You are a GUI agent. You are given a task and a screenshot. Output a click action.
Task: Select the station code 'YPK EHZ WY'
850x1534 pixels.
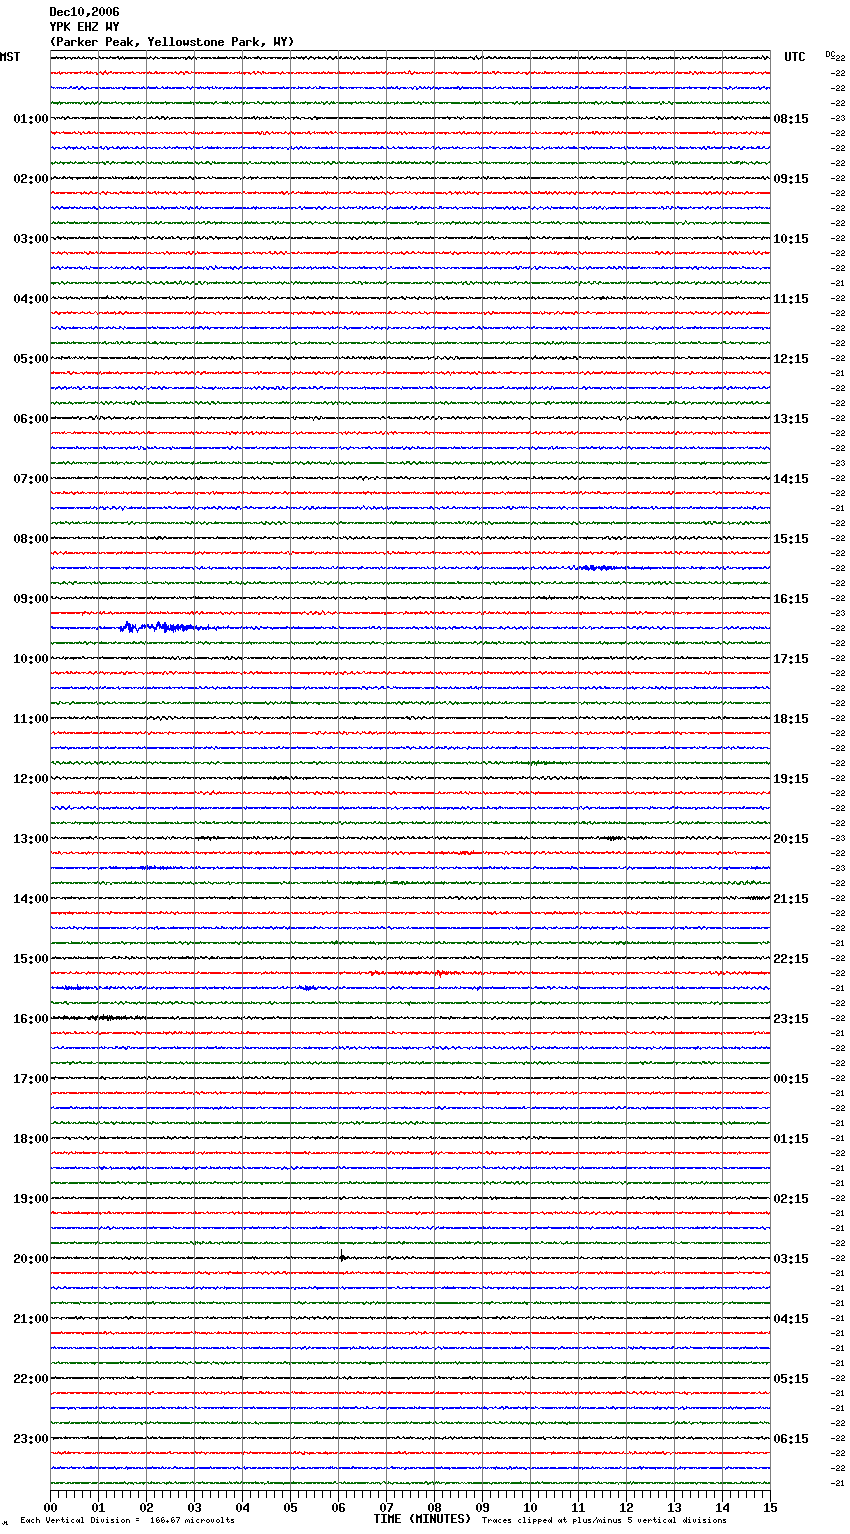(84, 27)
